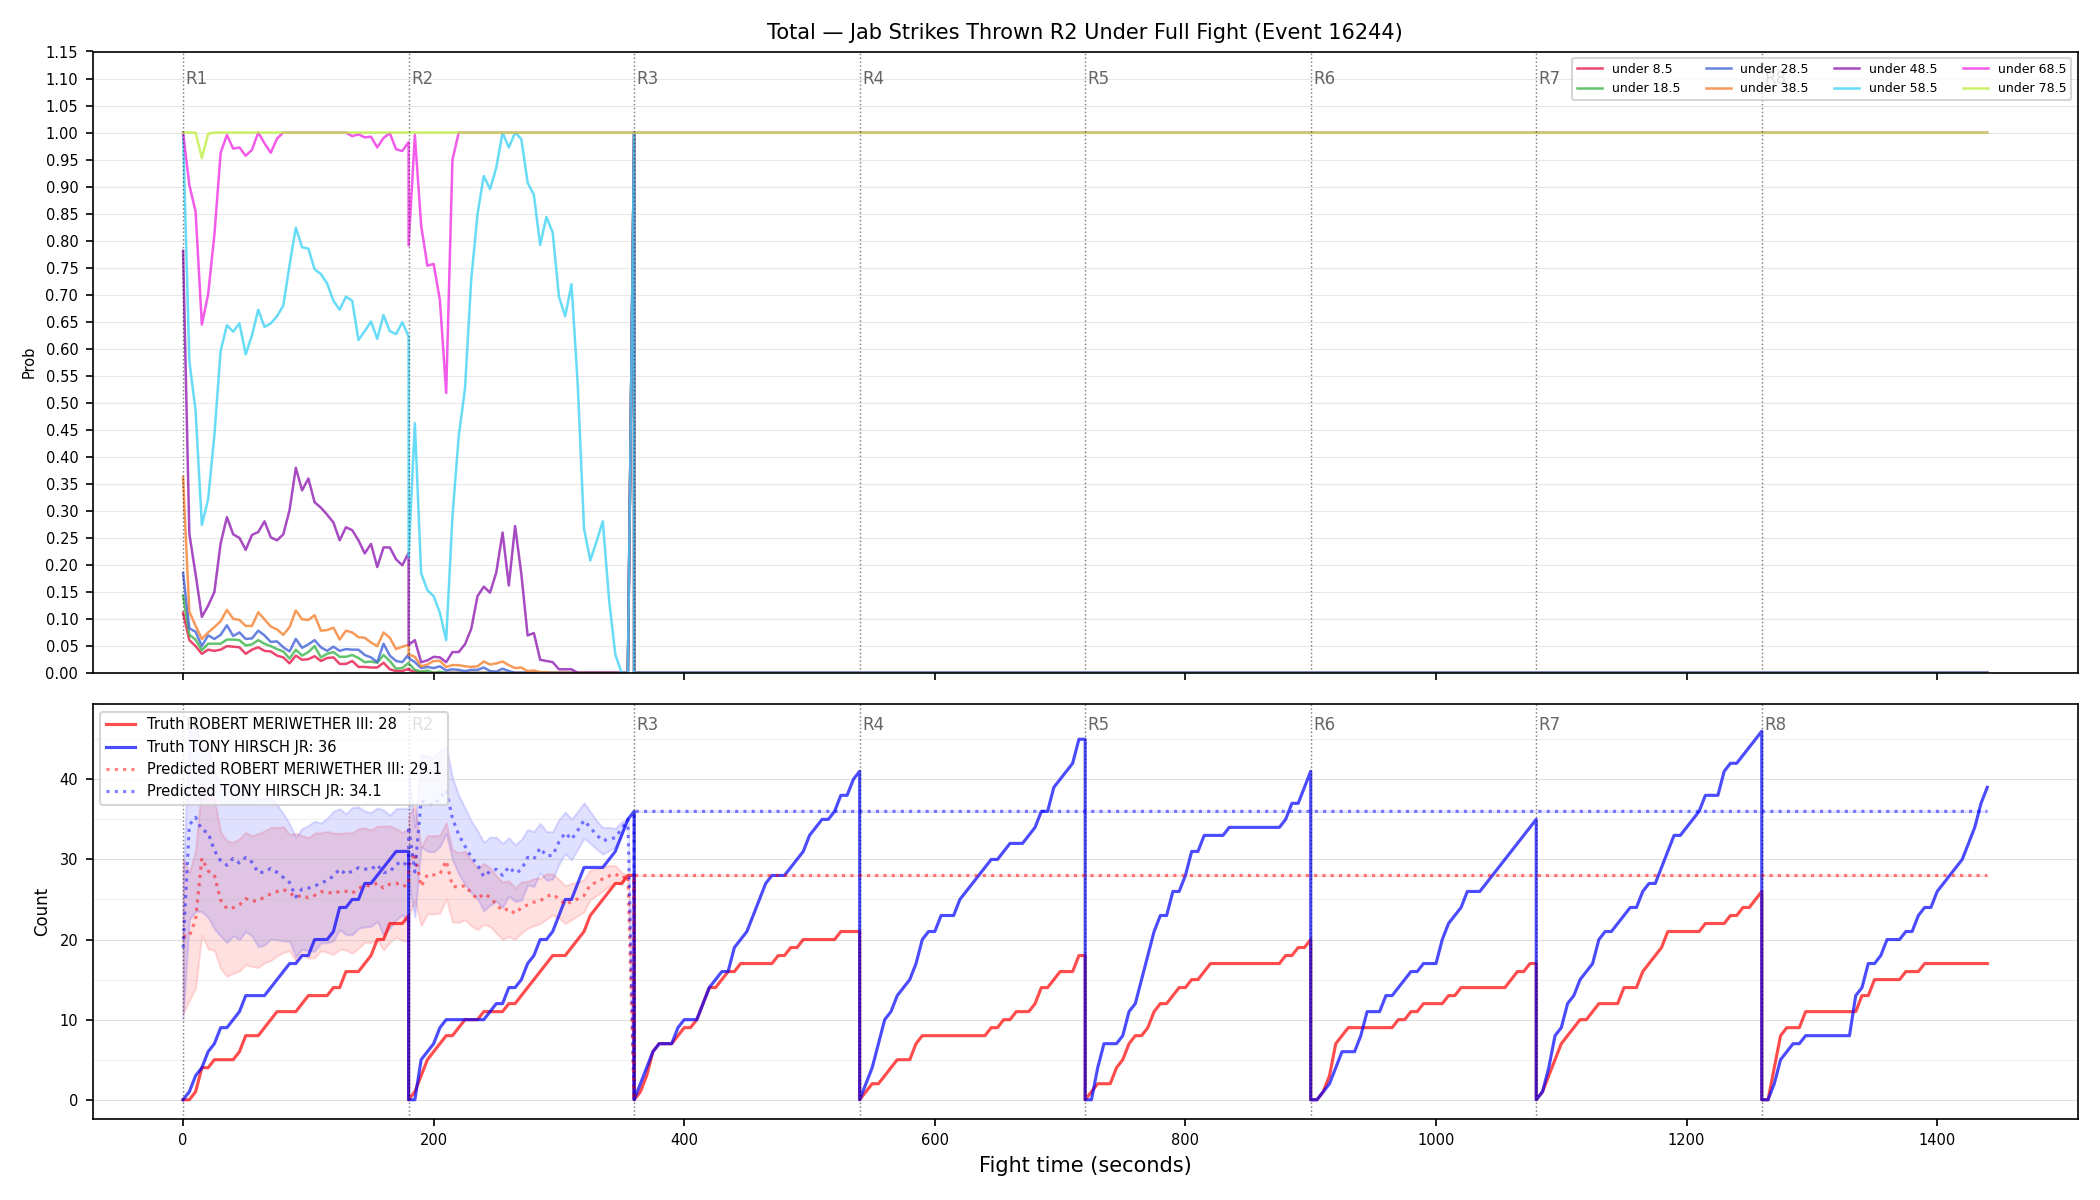Click the 1200 tick on the fight time axis
Viewport: 2100px width, 1200px height.
1687,1138
